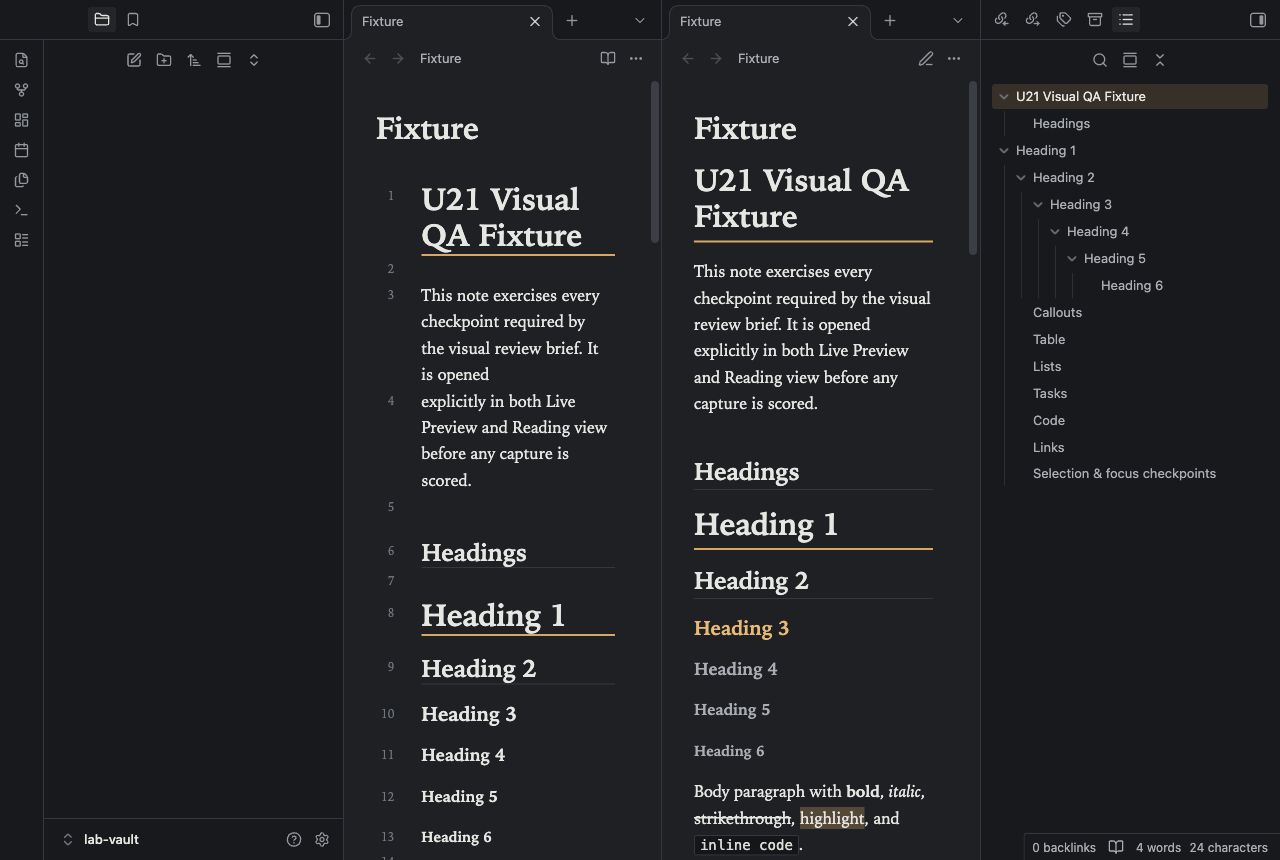Image resolution: width=1280 pixels, height=860 pixels.
Task: Click the 24 characters status bar count
Action: point(1229,847)
